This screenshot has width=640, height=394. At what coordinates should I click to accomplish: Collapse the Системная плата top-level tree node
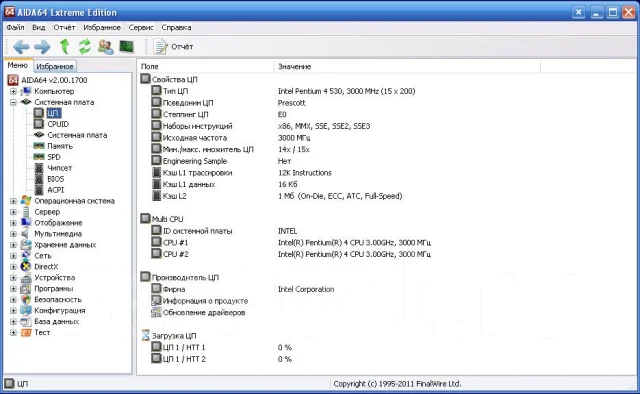click(13, 102)
